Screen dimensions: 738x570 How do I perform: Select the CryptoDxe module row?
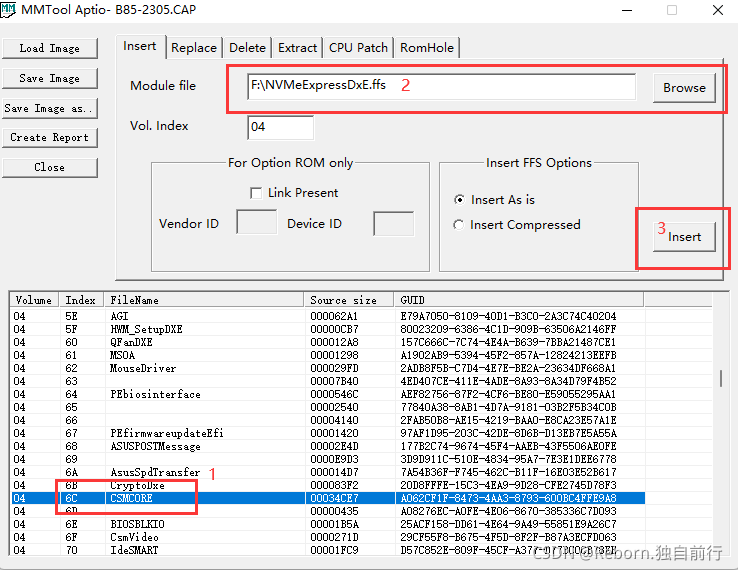click(328, 485)
